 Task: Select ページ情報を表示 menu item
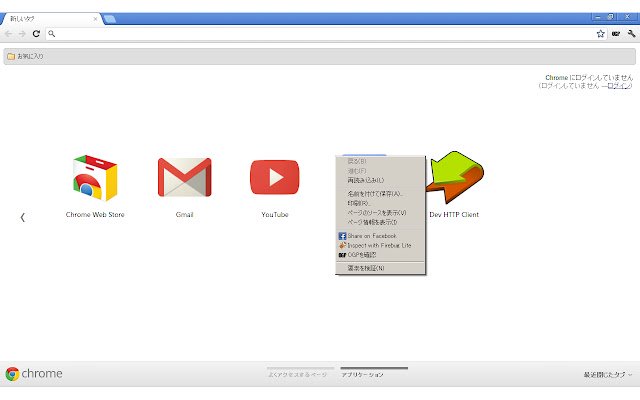pyautogui.click(x=380, y=222)
